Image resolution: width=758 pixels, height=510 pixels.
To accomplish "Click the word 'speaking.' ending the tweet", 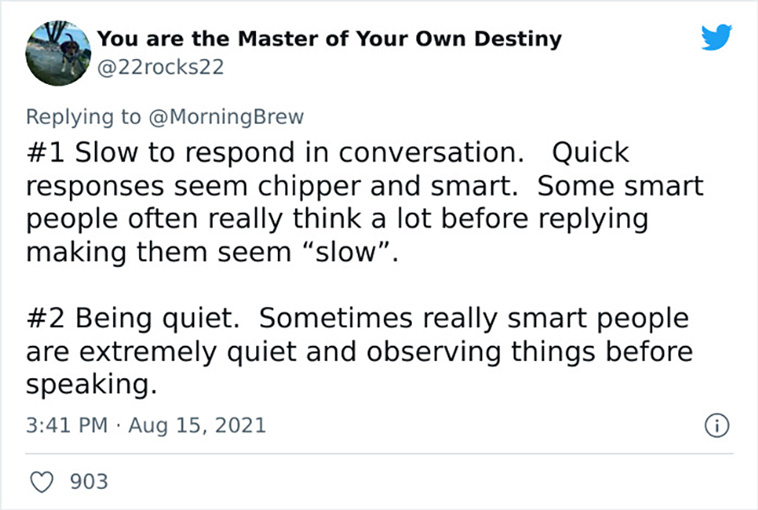I will (91, 386).
